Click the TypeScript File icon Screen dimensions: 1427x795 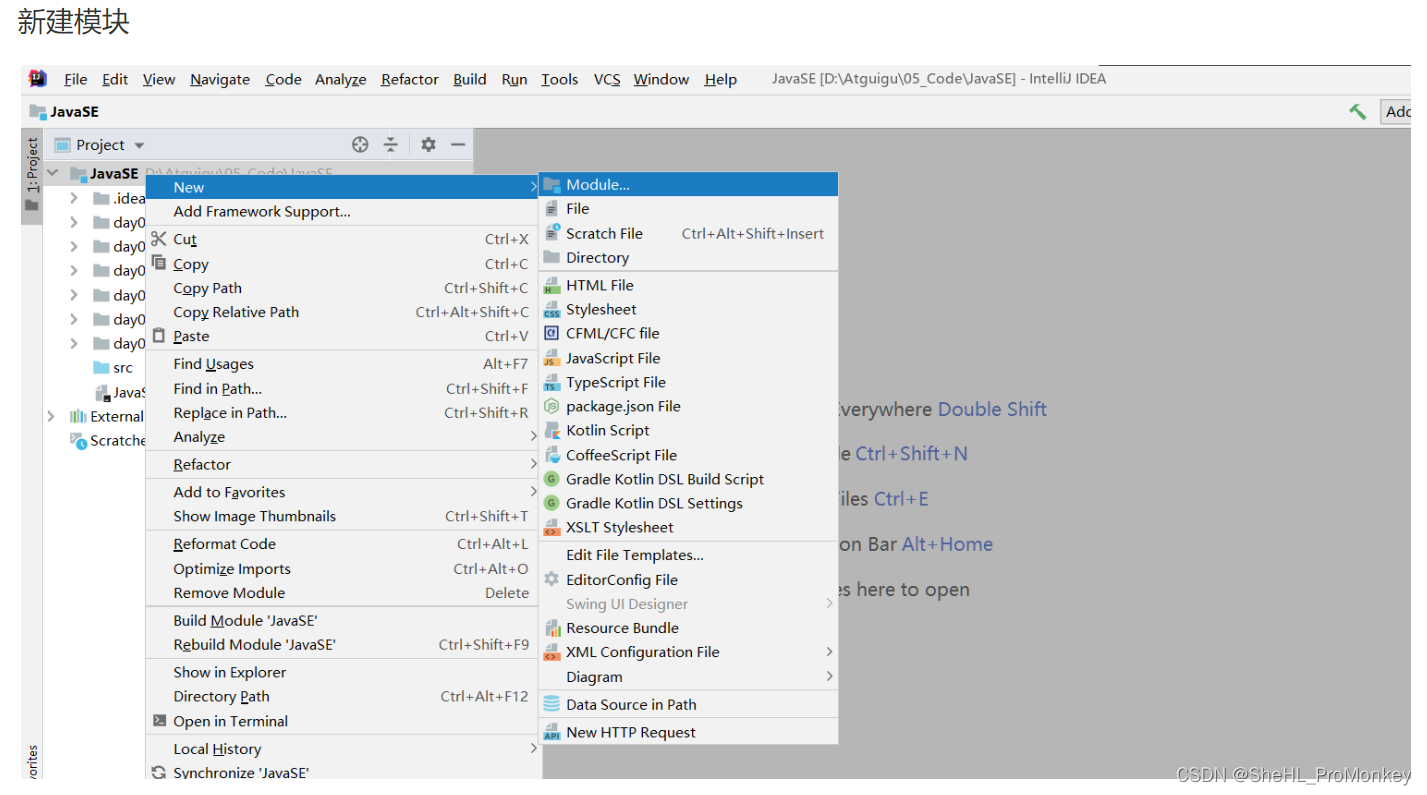[551, 382]
